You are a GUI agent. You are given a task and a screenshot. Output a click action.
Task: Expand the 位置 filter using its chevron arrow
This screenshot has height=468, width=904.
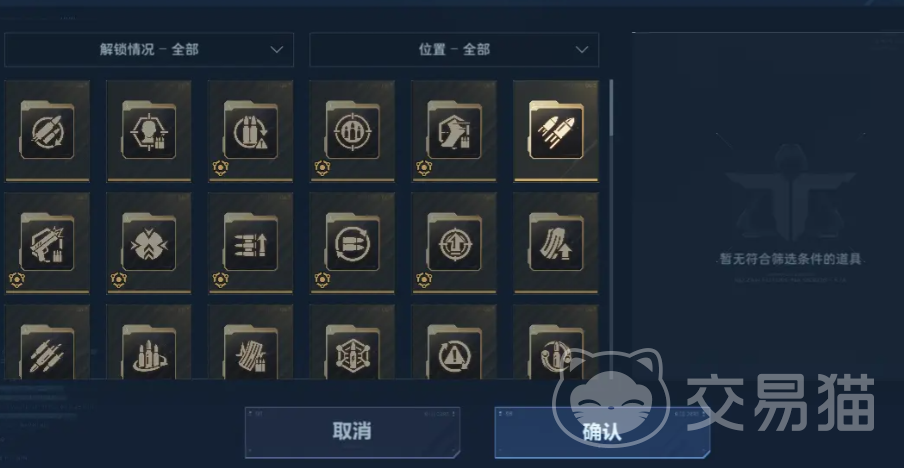click(582, 50)
